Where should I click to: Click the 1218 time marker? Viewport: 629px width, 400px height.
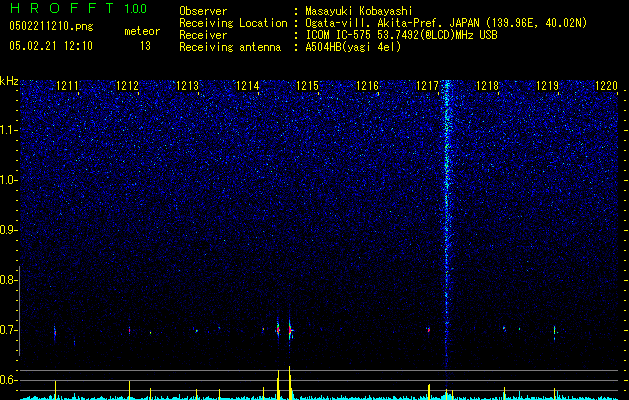(487, 86)
